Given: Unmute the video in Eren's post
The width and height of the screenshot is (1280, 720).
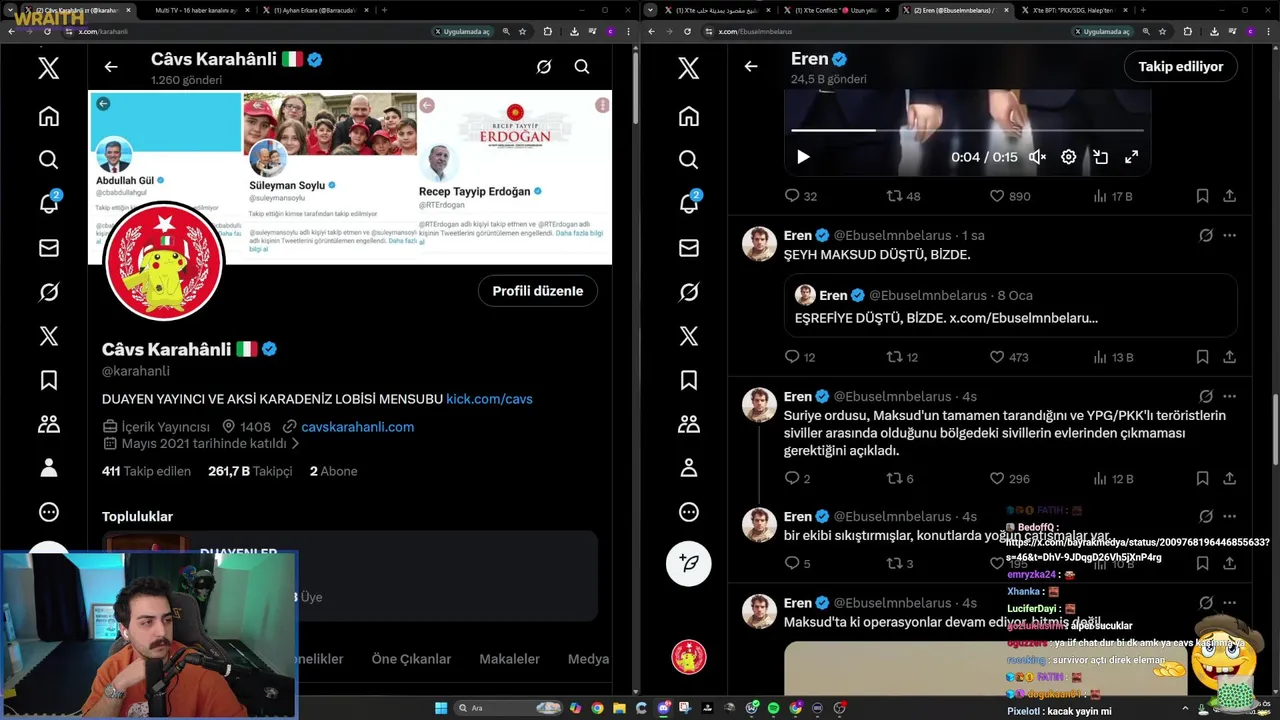Looking at the screenshot, I should (1038, 157).
